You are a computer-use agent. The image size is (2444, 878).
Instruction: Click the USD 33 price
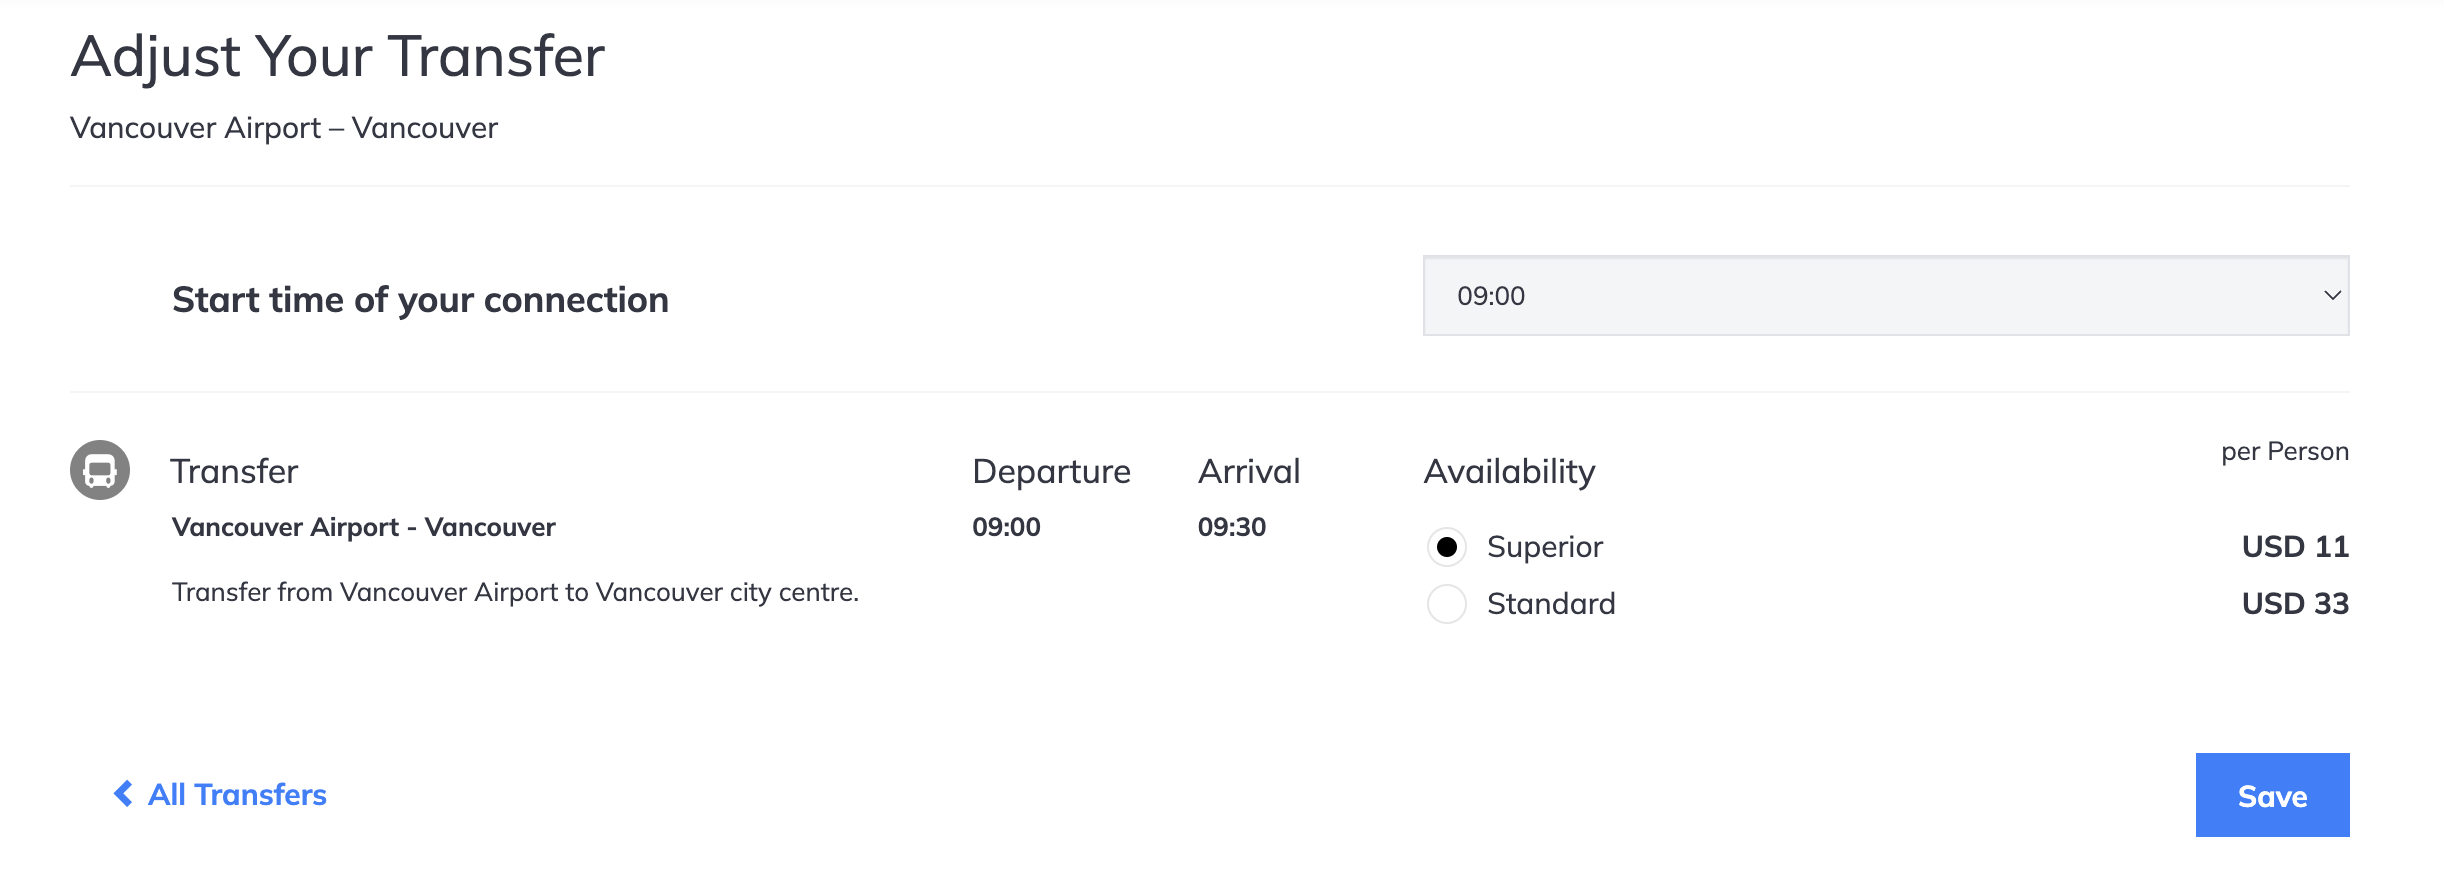tap(2295, 604)
